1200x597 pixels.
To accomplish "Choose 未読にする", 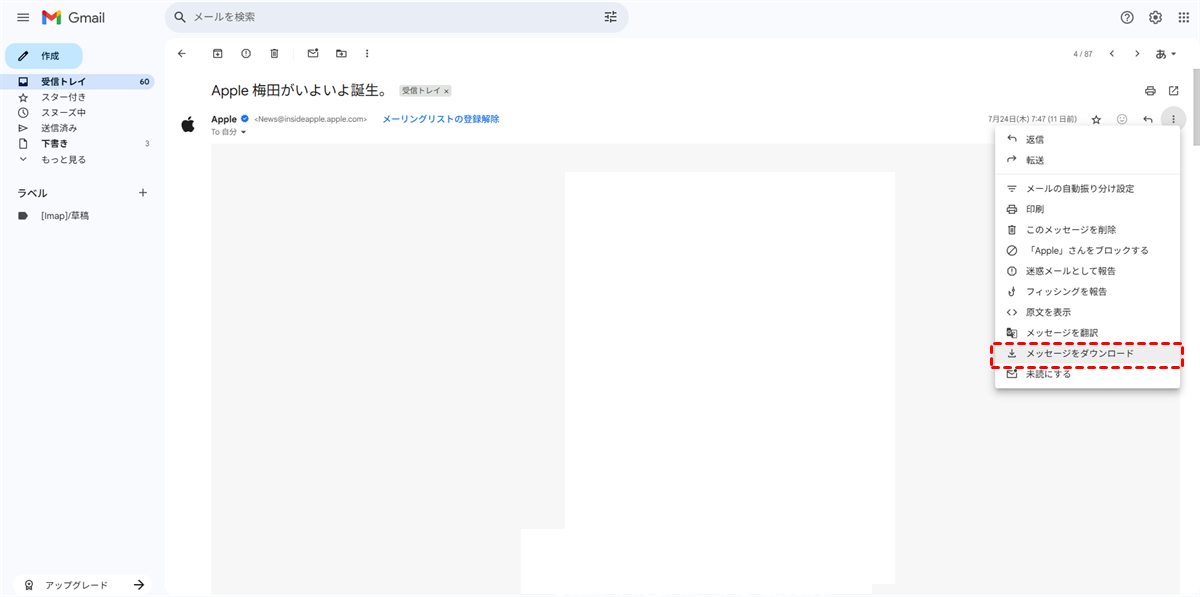I will click(x=1087, y=374).
